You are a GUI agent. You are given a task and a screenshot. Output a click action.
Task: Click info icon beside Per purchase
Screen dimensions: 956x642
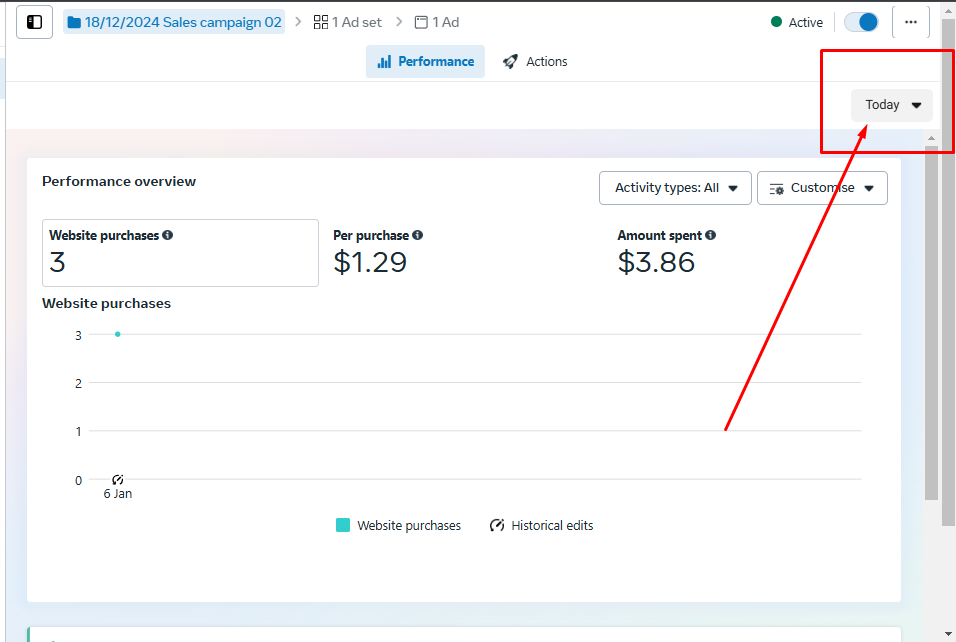click(417, 235)
